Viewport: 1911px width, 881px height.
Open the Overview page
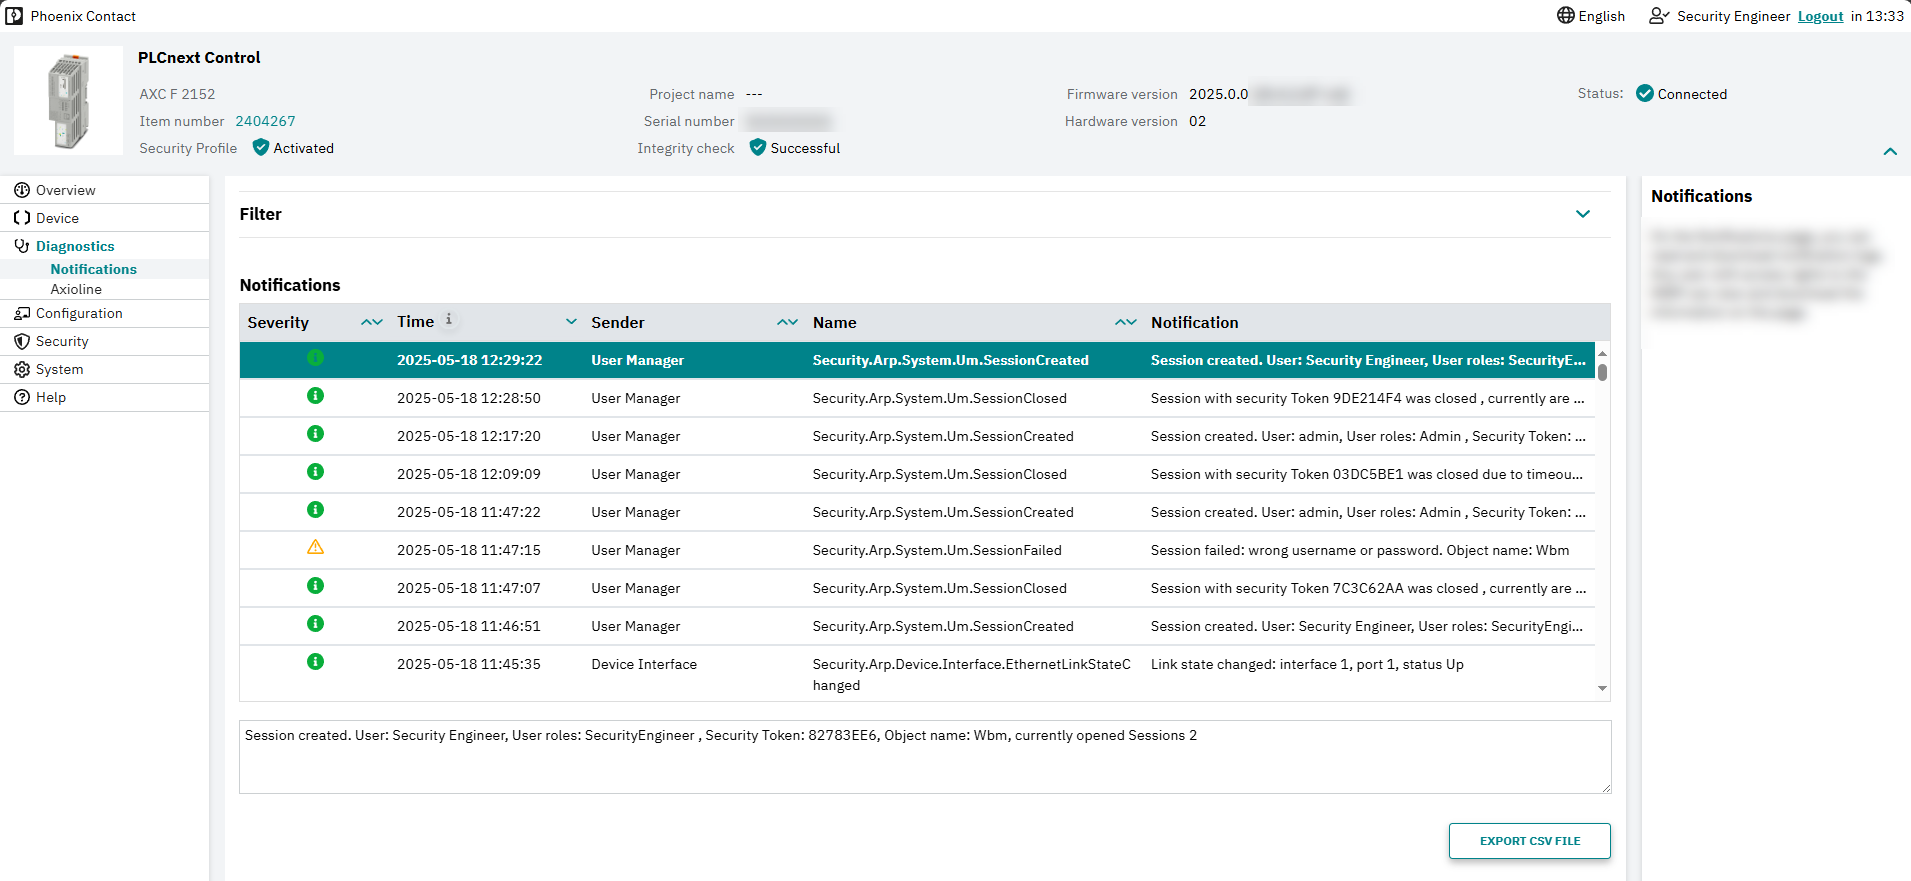pyautogui.click(x=66, y=190)
